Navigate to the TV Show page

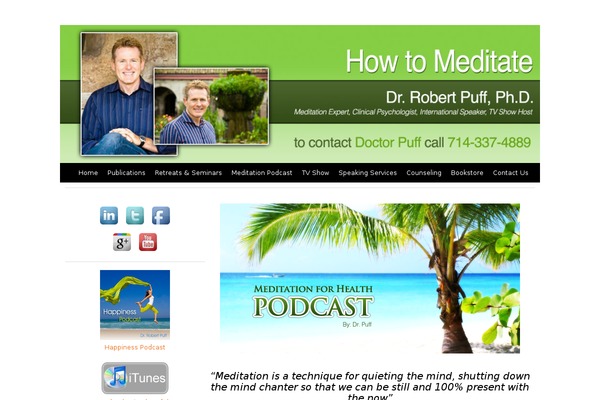point(315,173)
